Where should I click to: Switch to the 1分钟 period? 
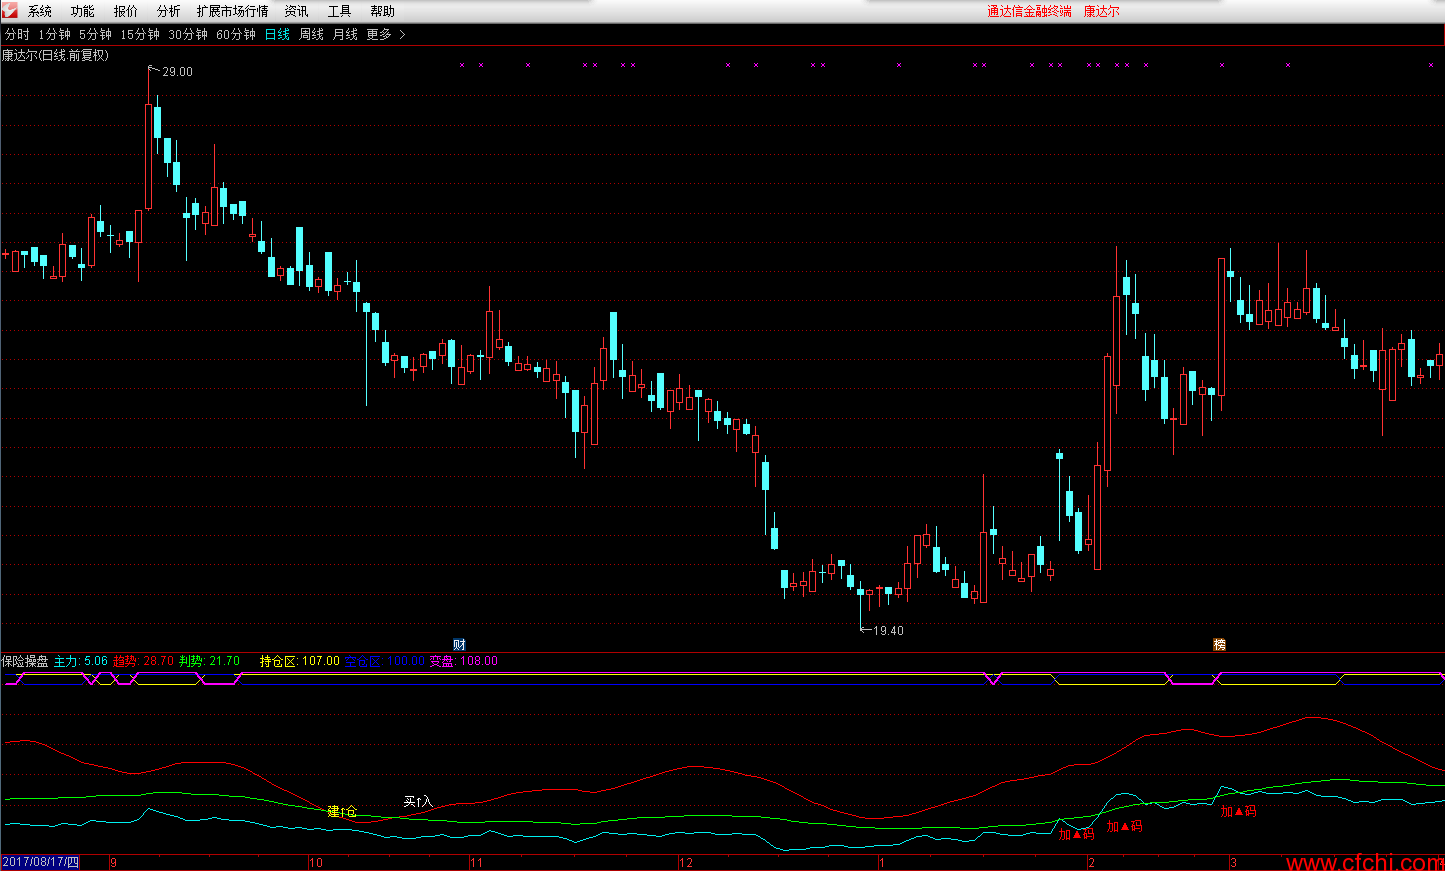(x=55, y=35)
